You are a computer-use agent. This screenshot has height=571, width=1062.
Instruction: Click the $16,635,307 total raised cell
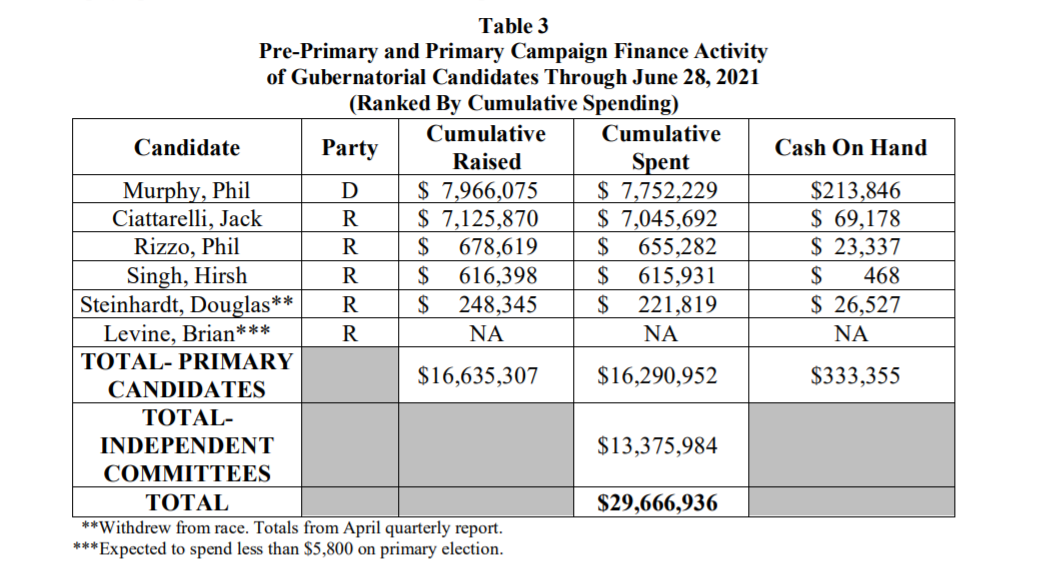tap(478, 376)
